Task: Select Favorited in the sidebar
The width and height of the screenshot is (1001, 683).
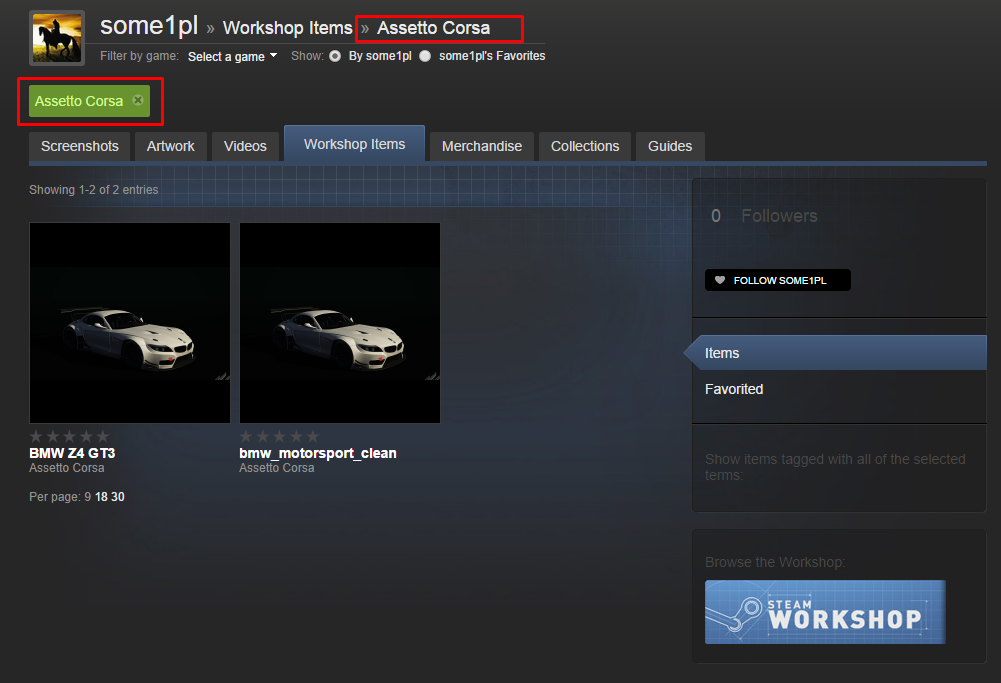Action: point(734,389)
